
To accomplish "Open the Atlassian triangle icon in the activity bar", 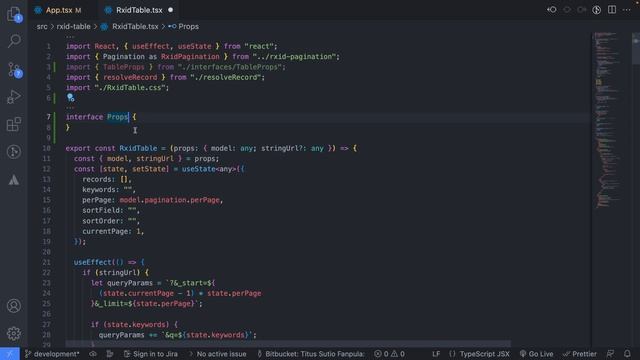I will tap(14, 180).
